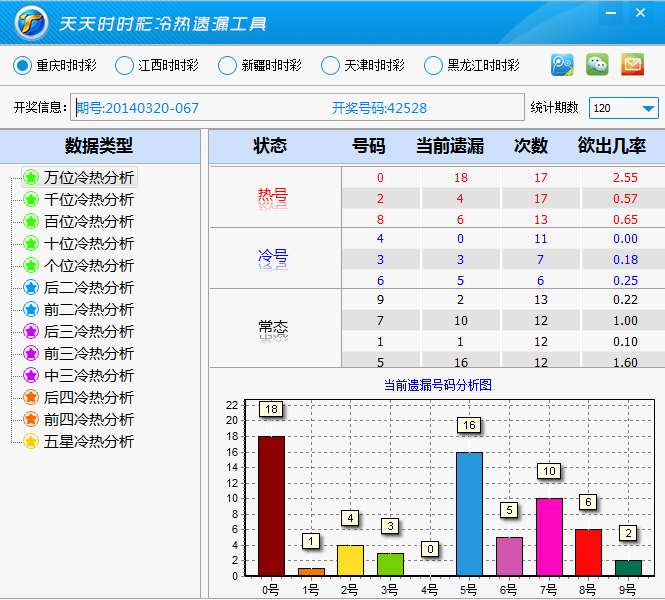Open 五星冷热分析 in the tree
The image size is (665, 600).
tap(89, 442)
